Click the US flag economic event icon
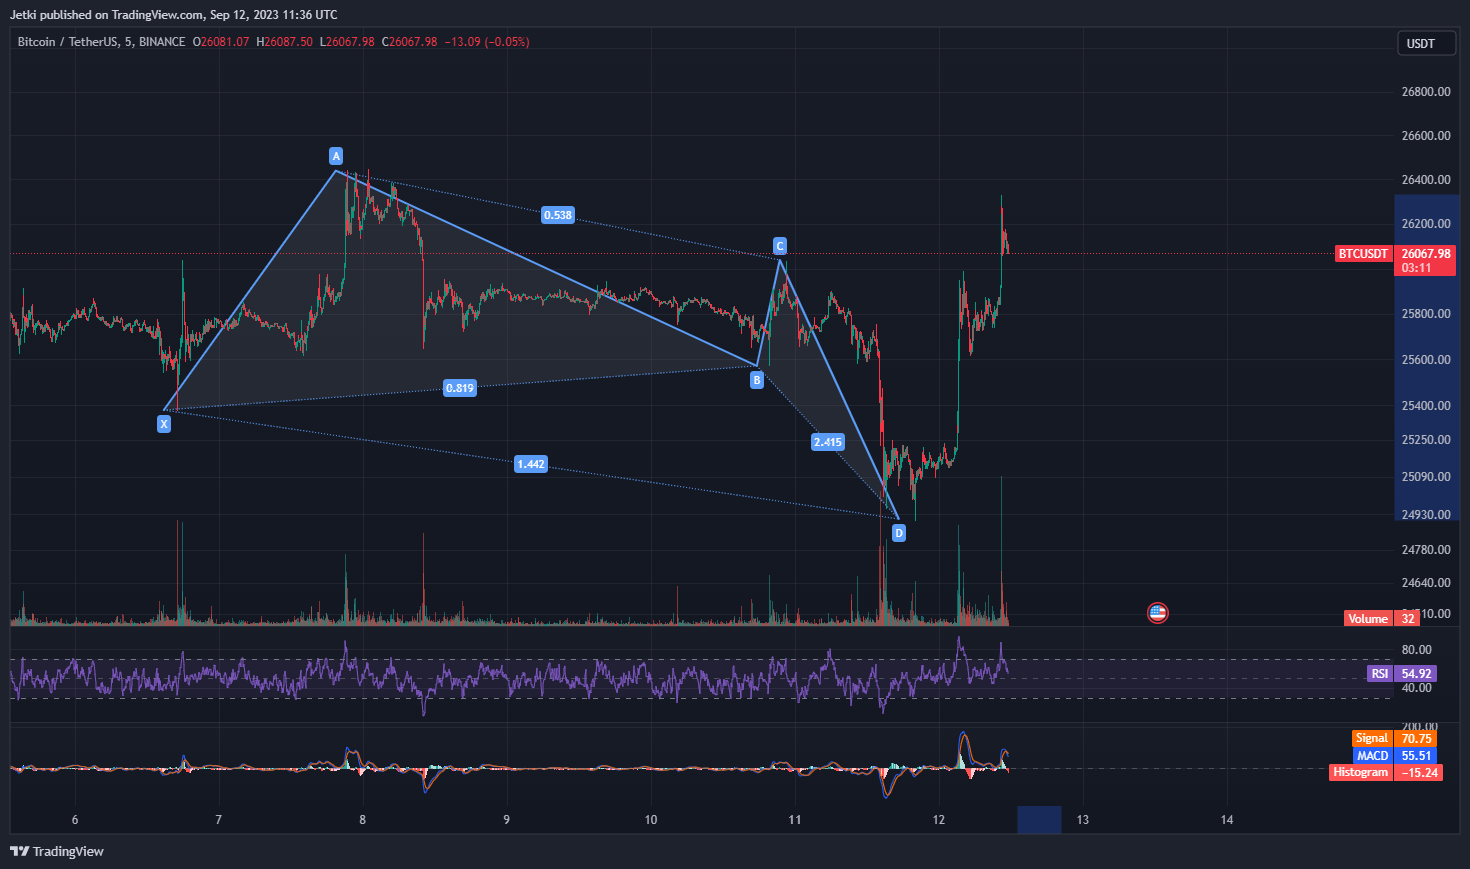This screenshot has height=869, width=1470. pyautogui.click(x=1158, y=613)
